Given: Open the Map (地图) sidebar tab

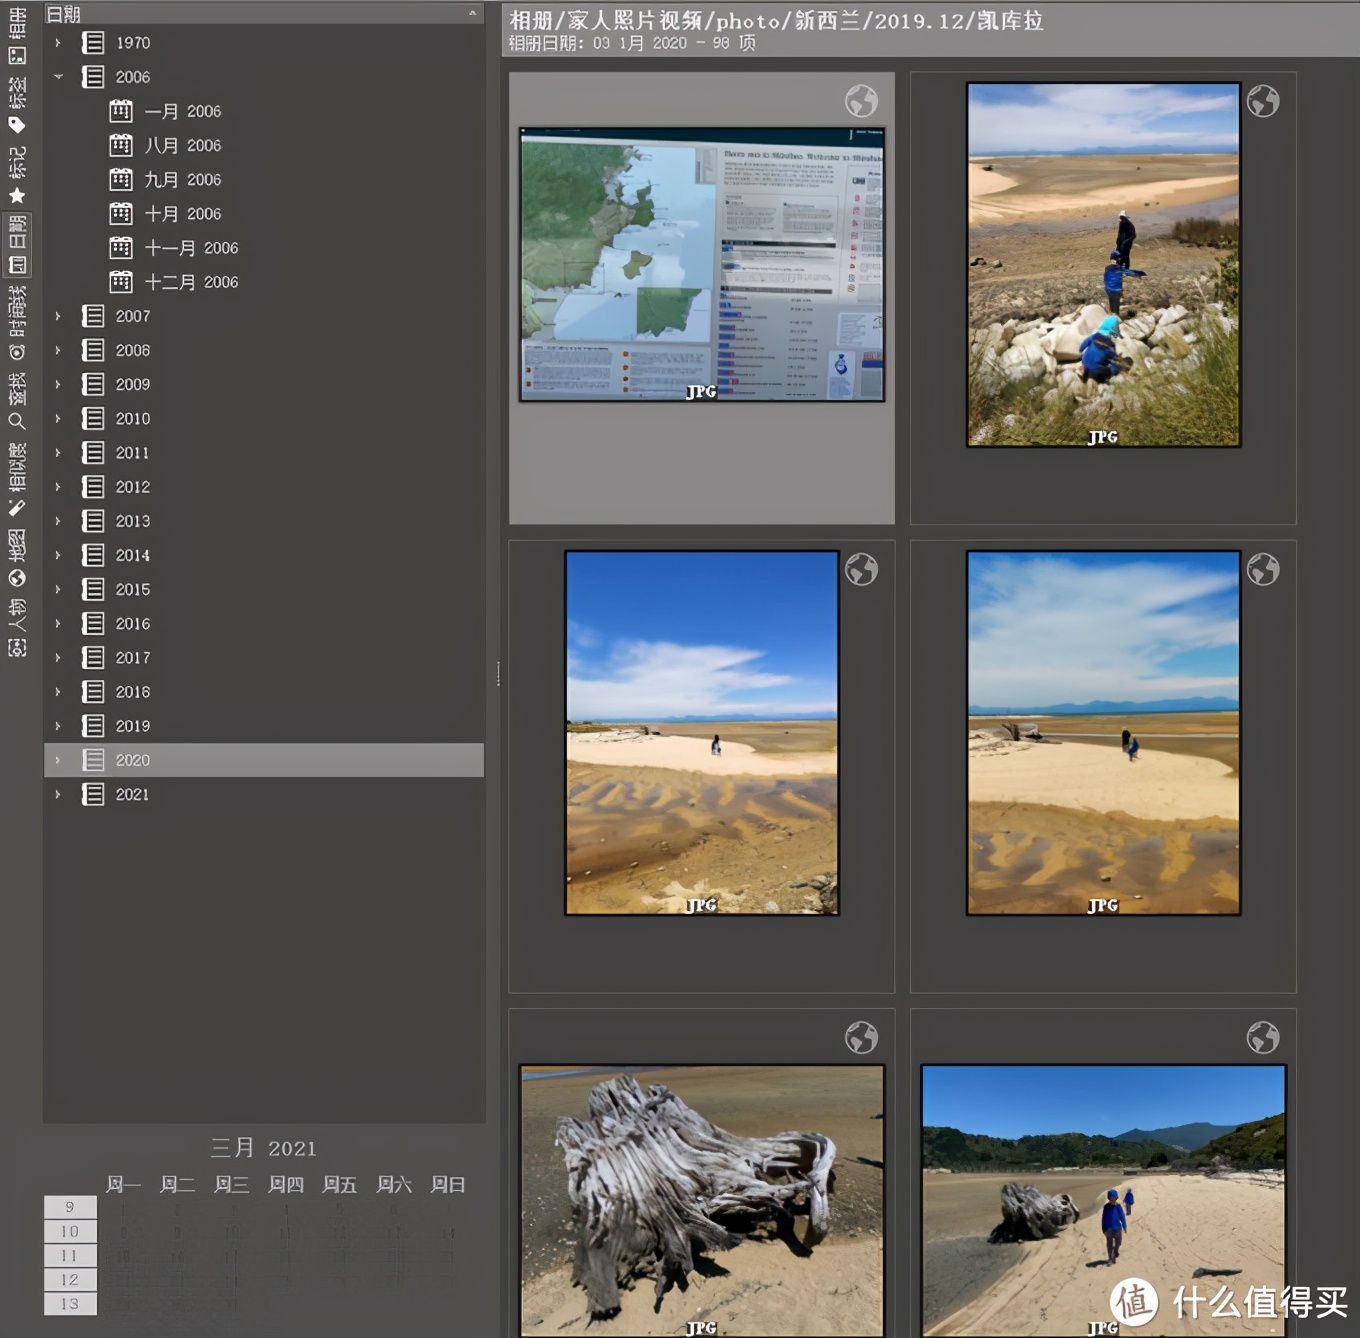Looking at the screenshot, I should 17,558.
